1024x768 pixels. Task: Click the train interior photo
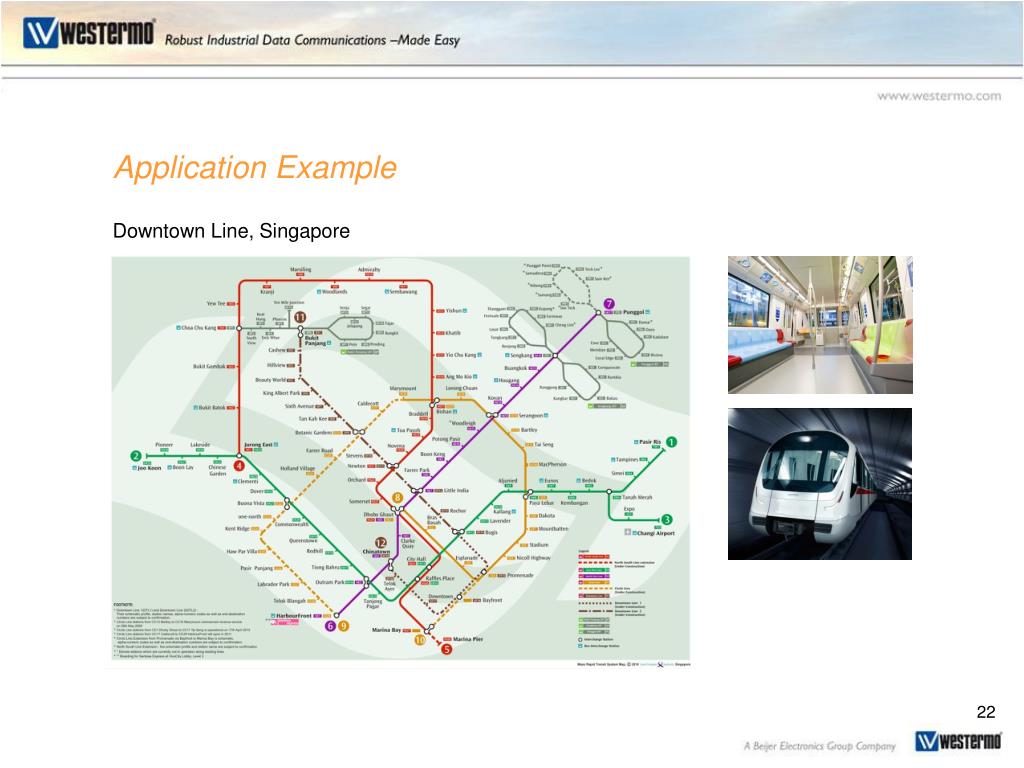point(820,325)
